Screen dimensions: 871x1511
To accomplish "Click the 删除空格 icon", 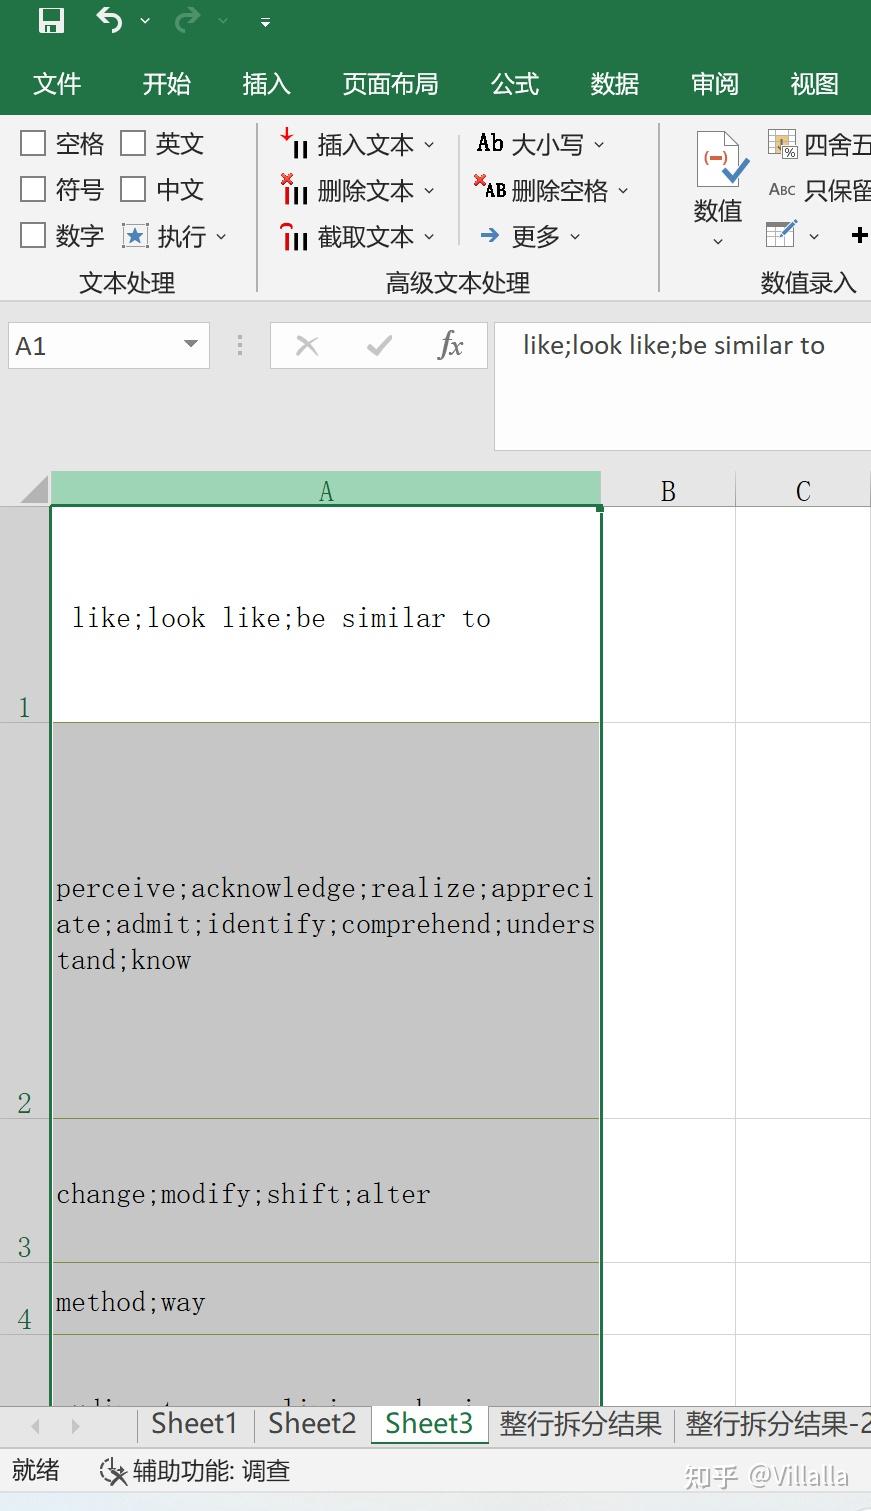I will 490,188.
